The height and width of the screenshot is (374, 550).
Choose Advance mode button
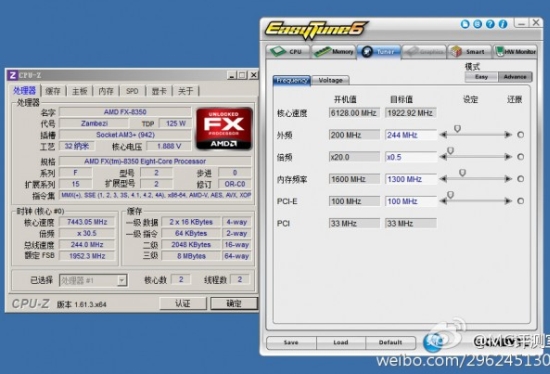pyautogui.click(x=515, y=77)
